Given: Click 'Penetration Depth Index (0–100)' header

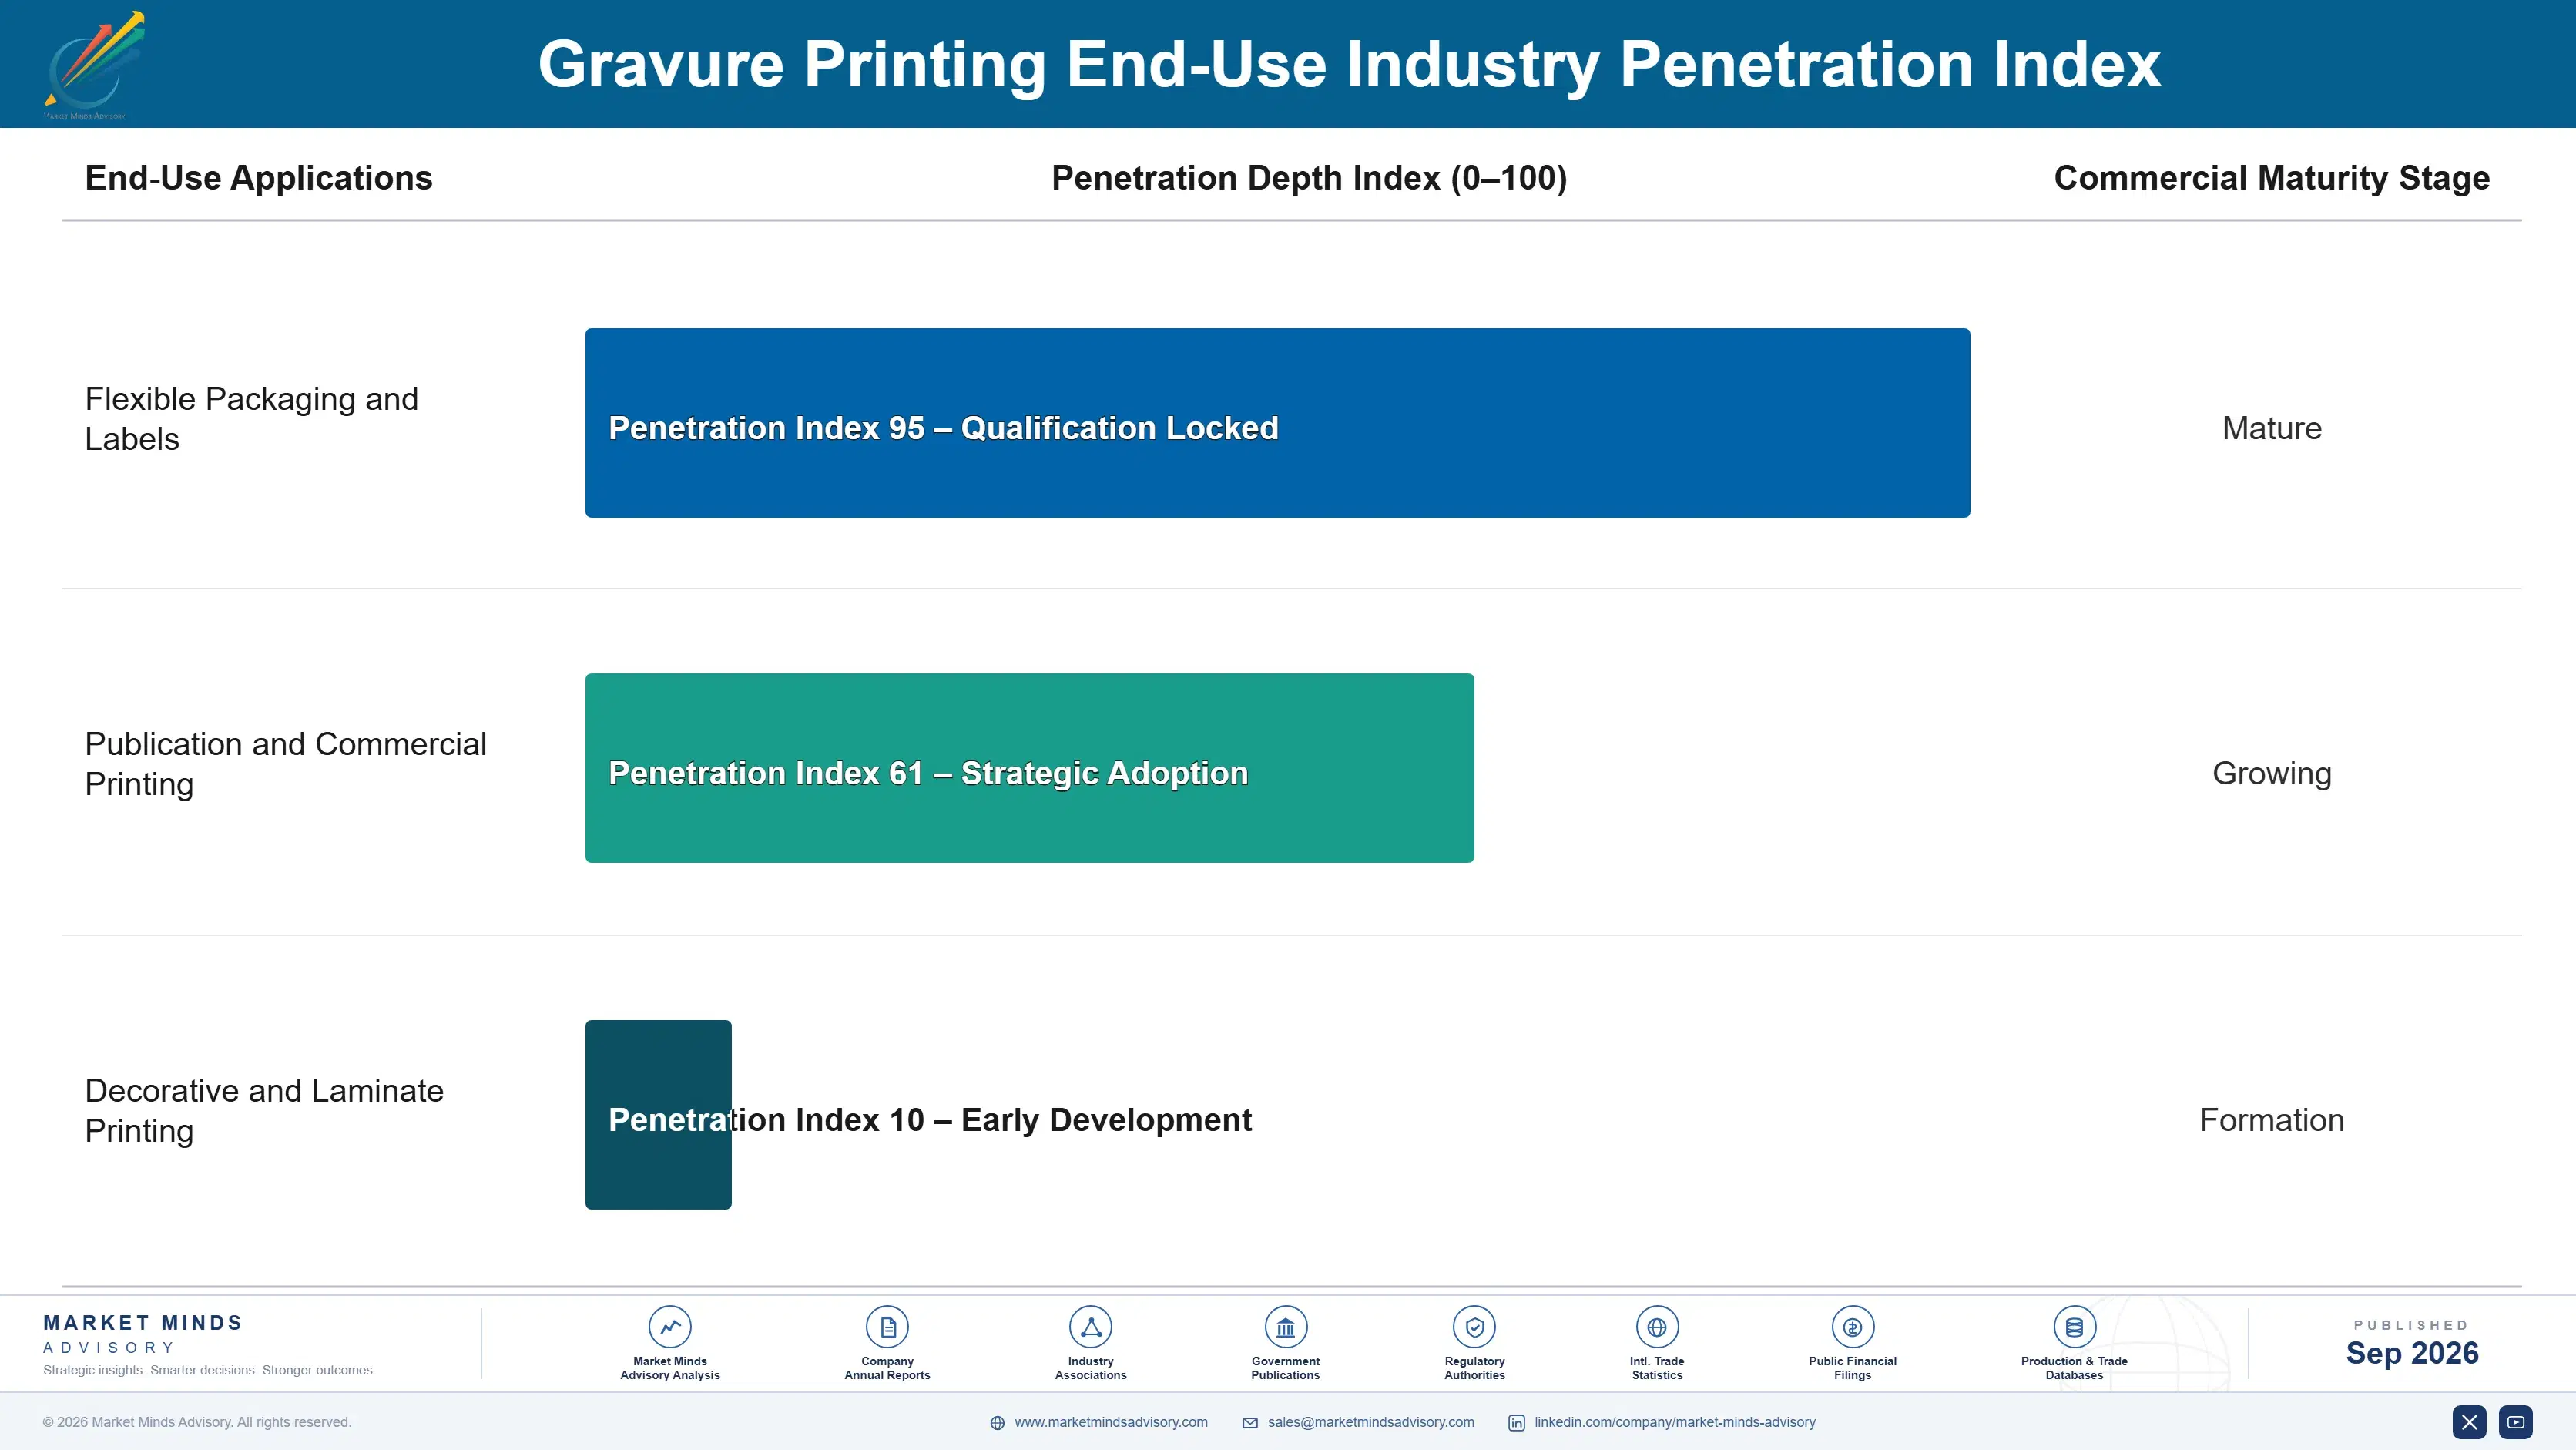Looking at the screenshot, I should pyautogui.click(x=1309, y=178).
